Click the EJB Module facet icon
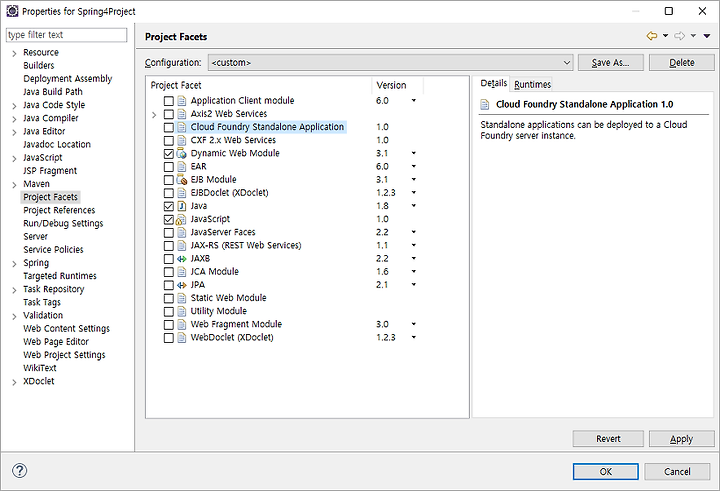Viewport: 720px width, 491px height. click(182, 180)
